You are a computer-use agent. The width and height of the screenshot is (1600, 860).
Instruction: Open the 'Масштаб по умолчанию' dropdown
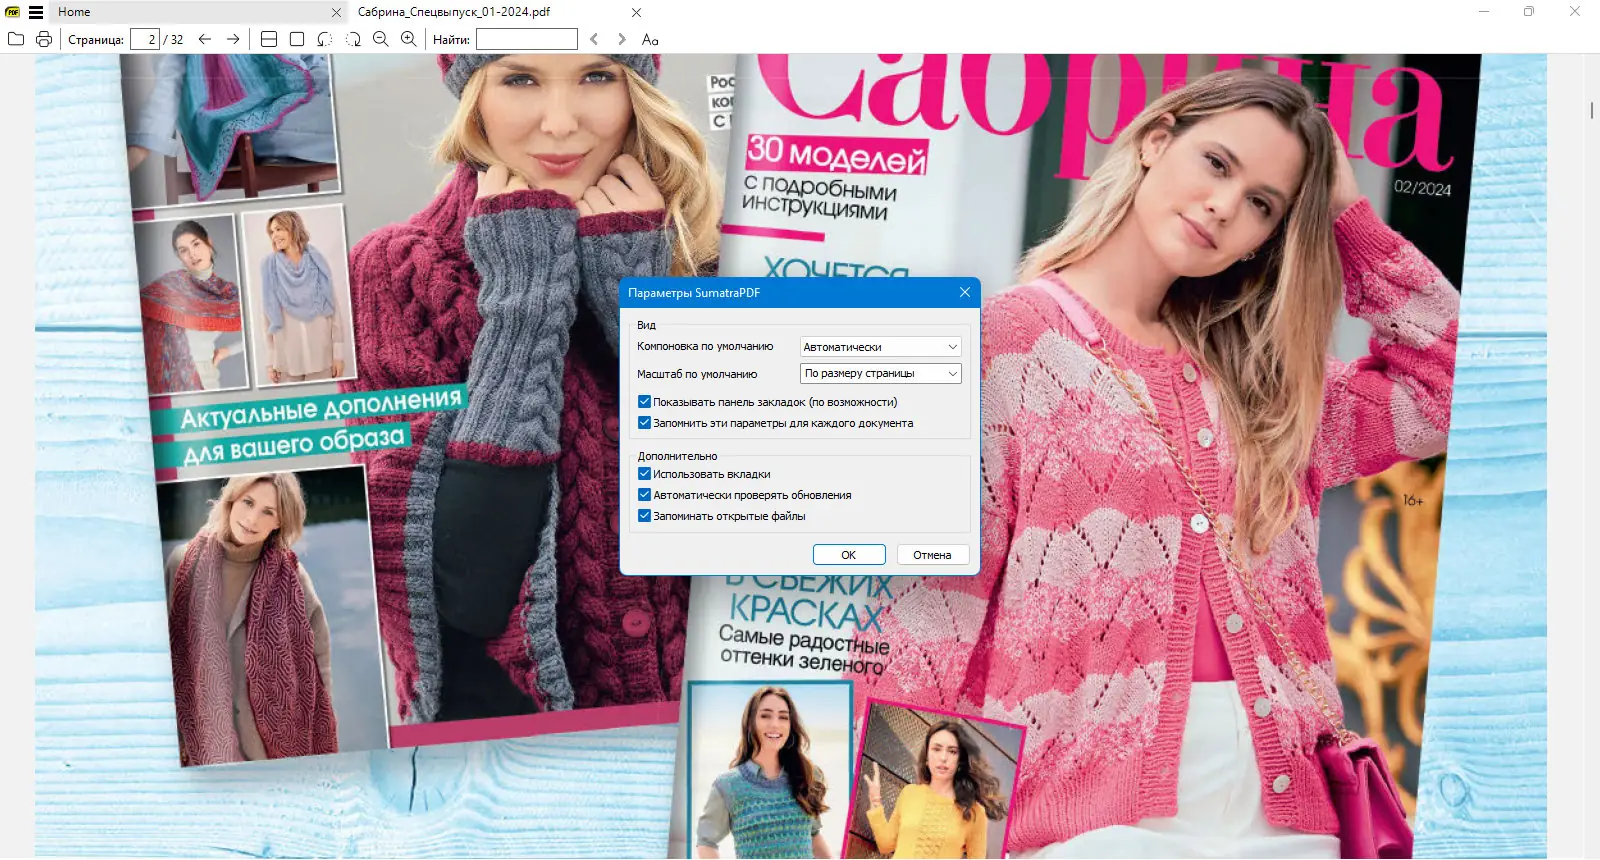pyautogui.click(x=881, y=373)
